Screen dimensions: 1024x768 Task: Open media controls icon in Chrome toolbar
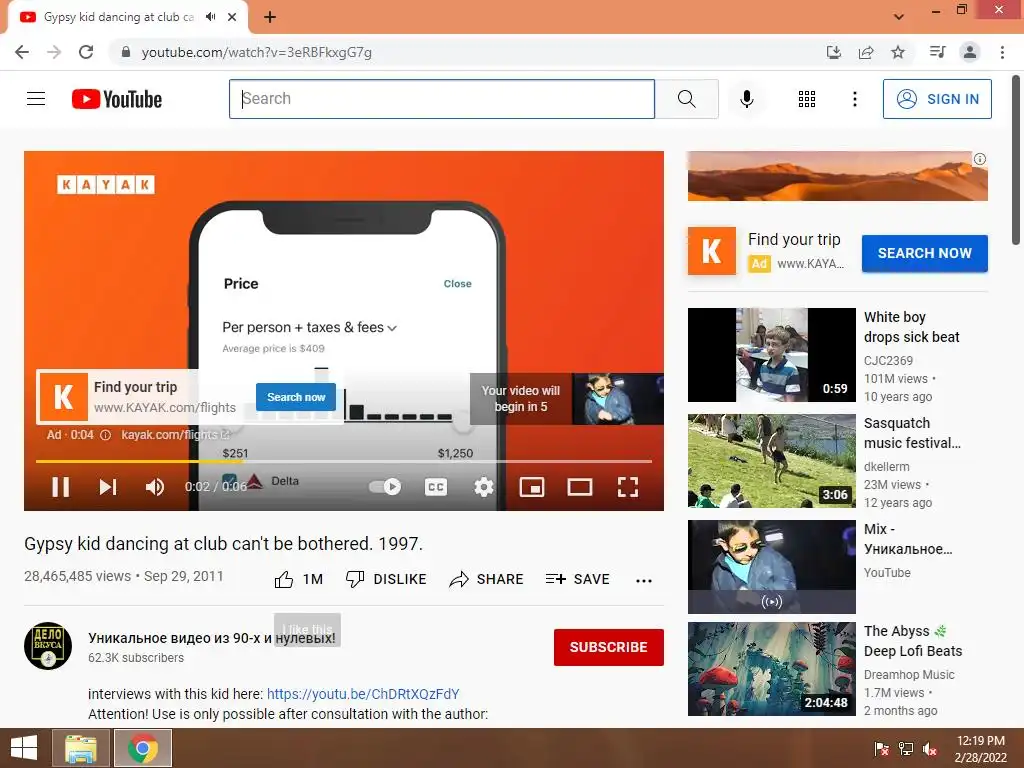(937, 52)
